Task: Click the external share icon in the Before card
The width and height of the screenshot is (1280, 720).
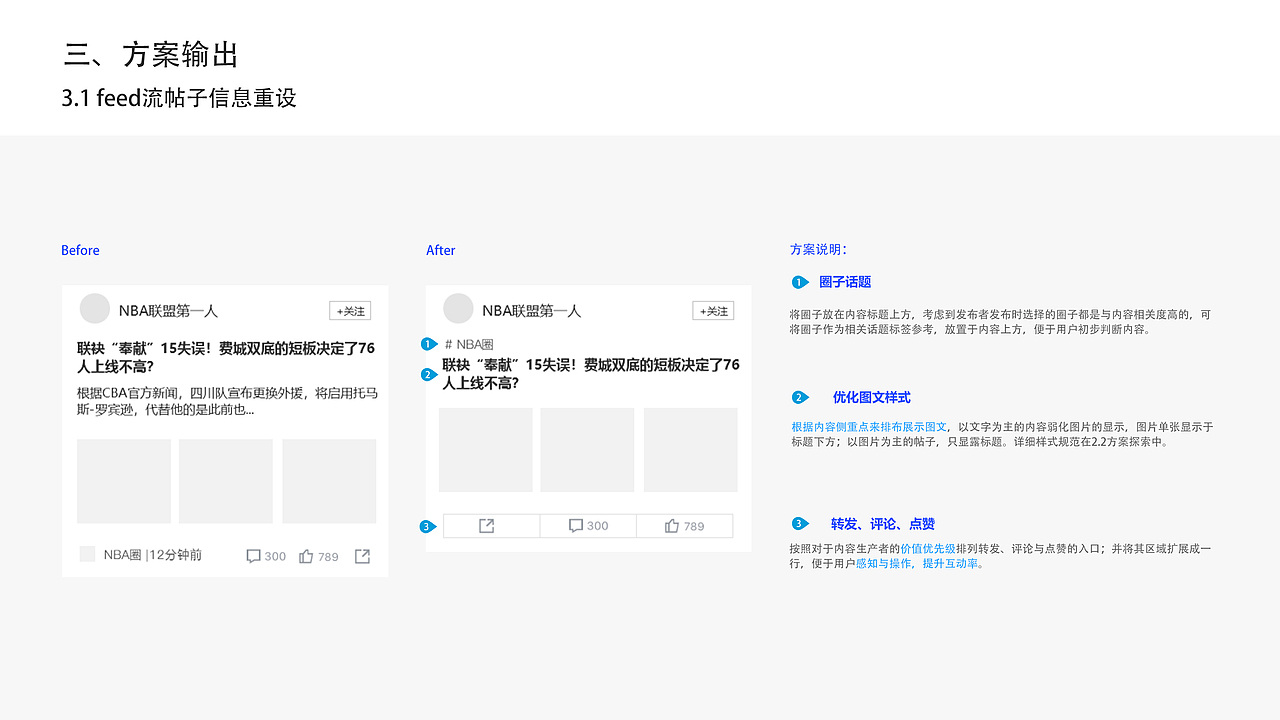Action: pos(362,555)
